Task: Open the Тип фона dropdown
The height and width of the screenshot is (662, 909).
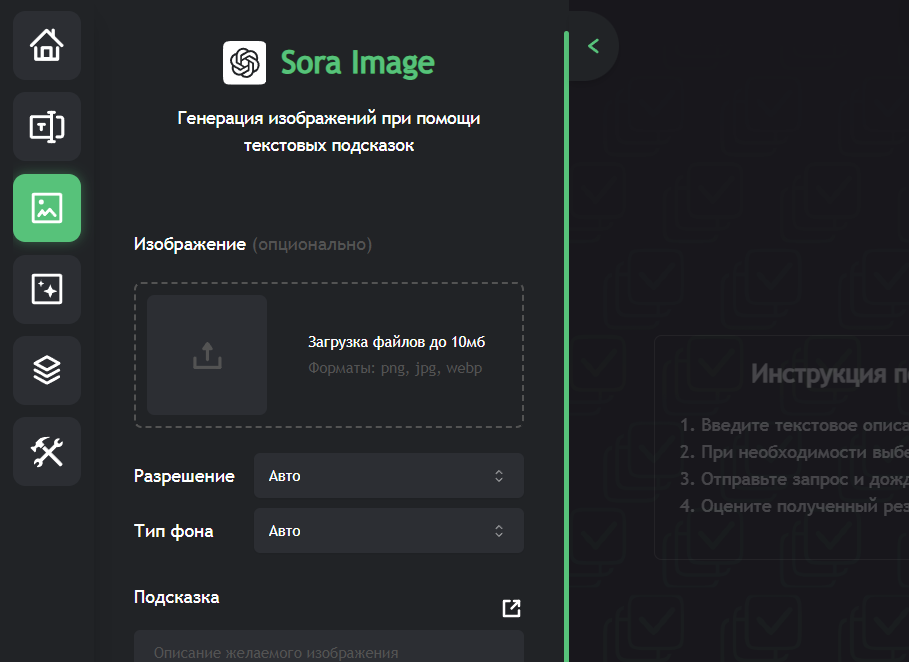Action: click(389, 531)
